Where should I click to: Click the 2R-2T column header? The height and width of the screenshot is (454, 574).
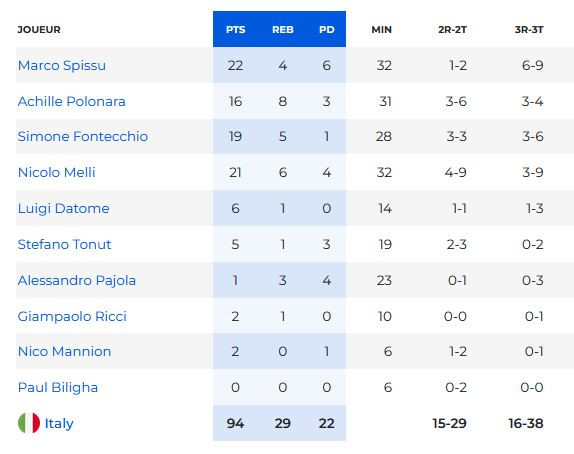[x=452, y=30]
